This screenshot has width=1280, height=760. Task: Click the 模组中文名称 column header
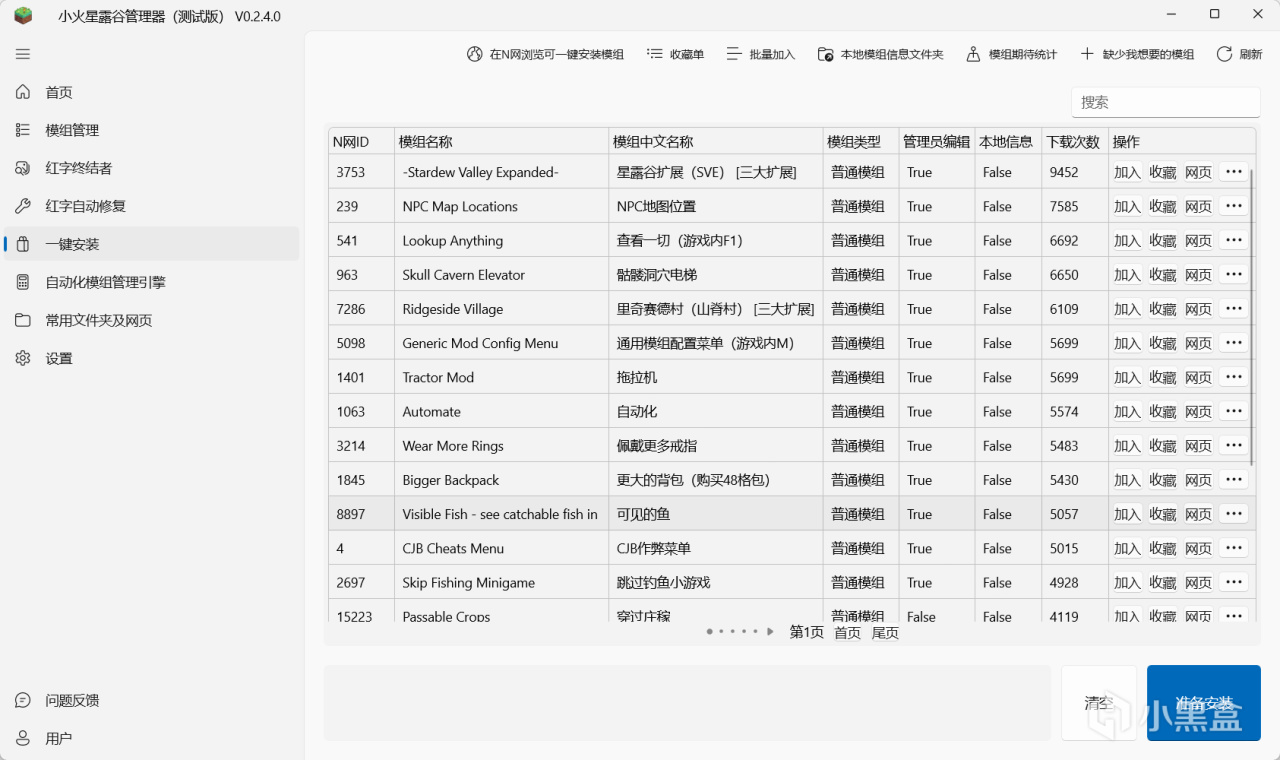point(716,141)
